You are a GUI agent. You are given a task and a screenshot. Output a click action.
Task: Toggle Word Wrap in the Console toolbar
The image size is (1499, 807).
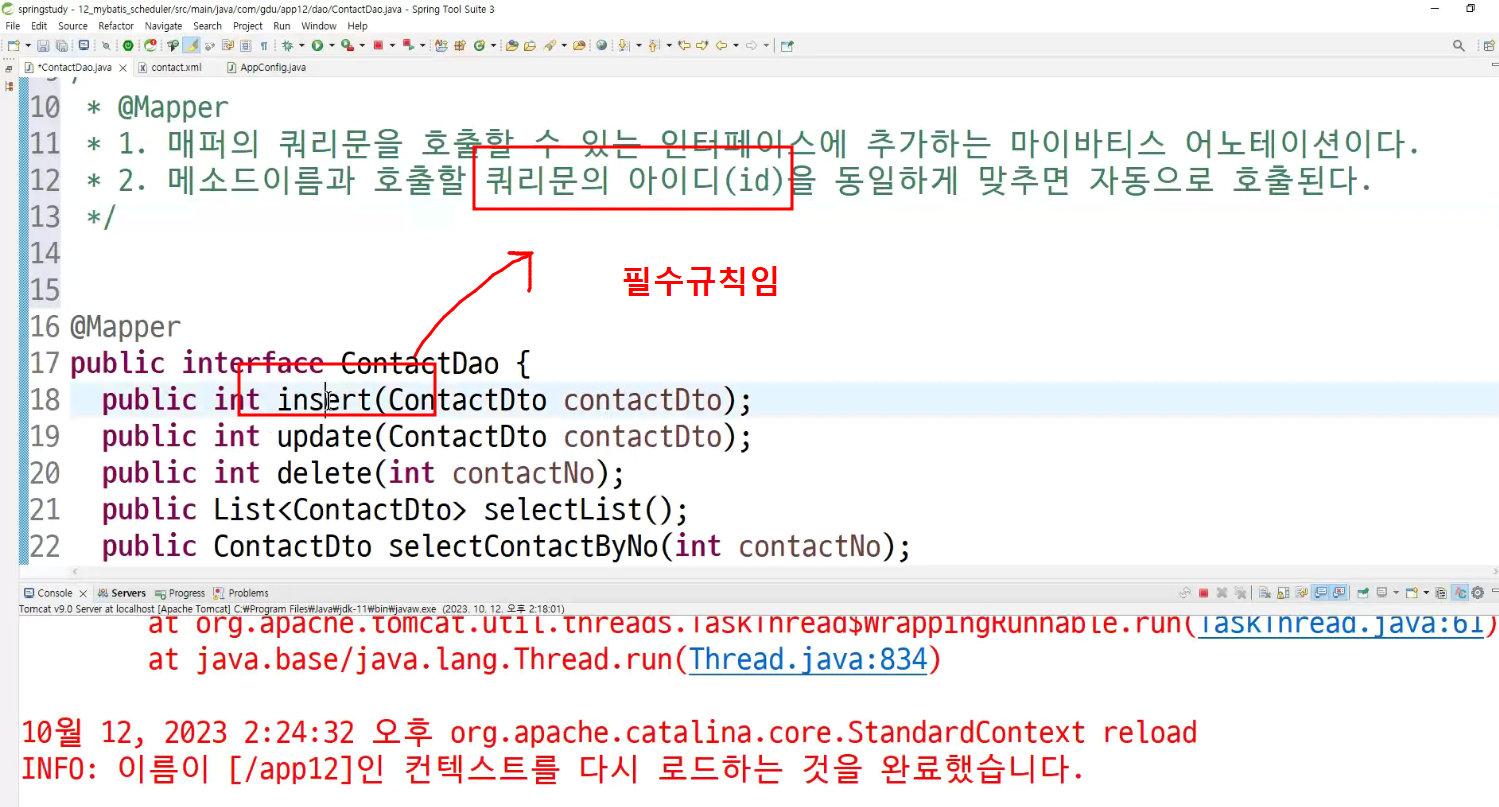point(1302,593)
